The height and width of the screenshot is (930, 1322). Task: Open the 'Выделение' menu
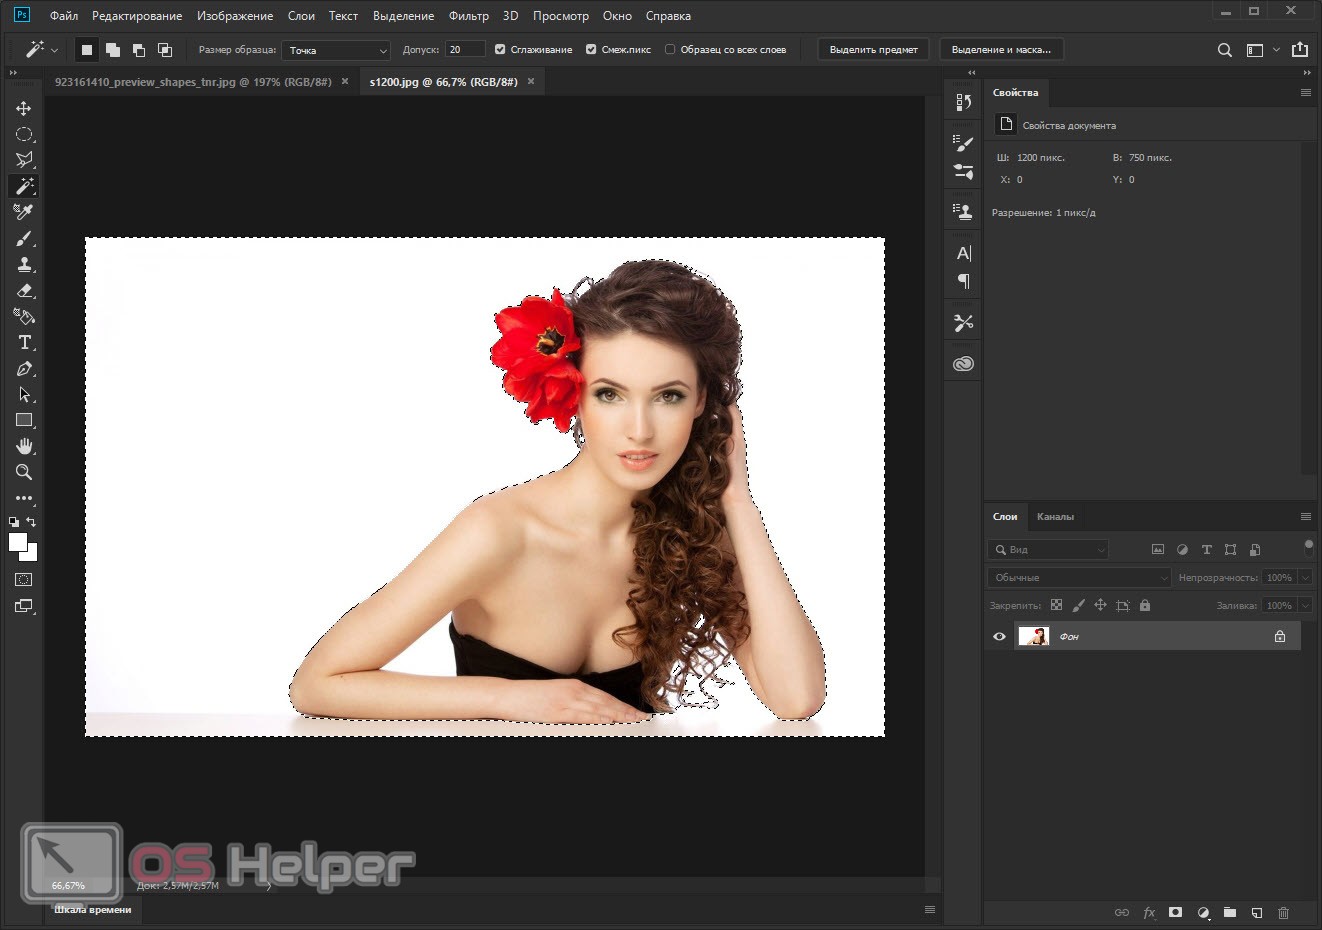[x=403, y=16]
